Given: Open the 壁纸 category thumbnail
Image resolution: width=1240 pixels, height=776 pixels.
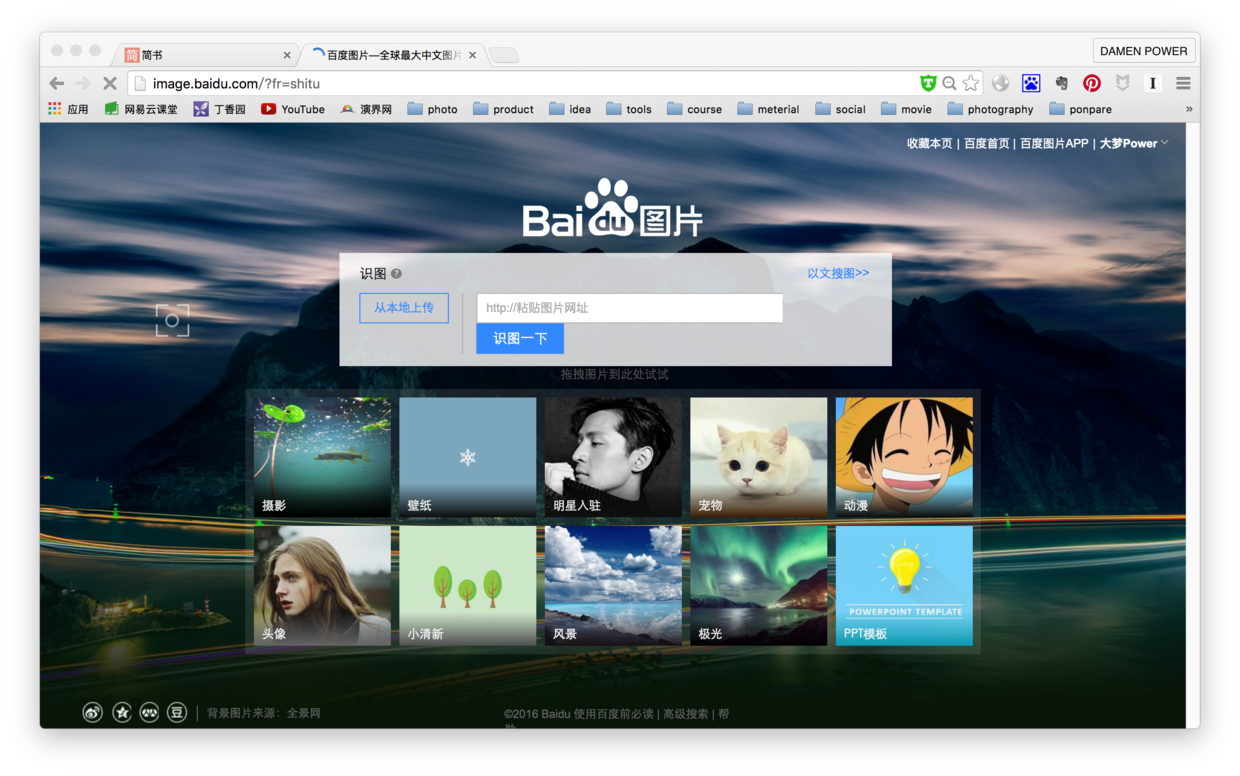Looking at the screenshot, I should pos(468,457).
